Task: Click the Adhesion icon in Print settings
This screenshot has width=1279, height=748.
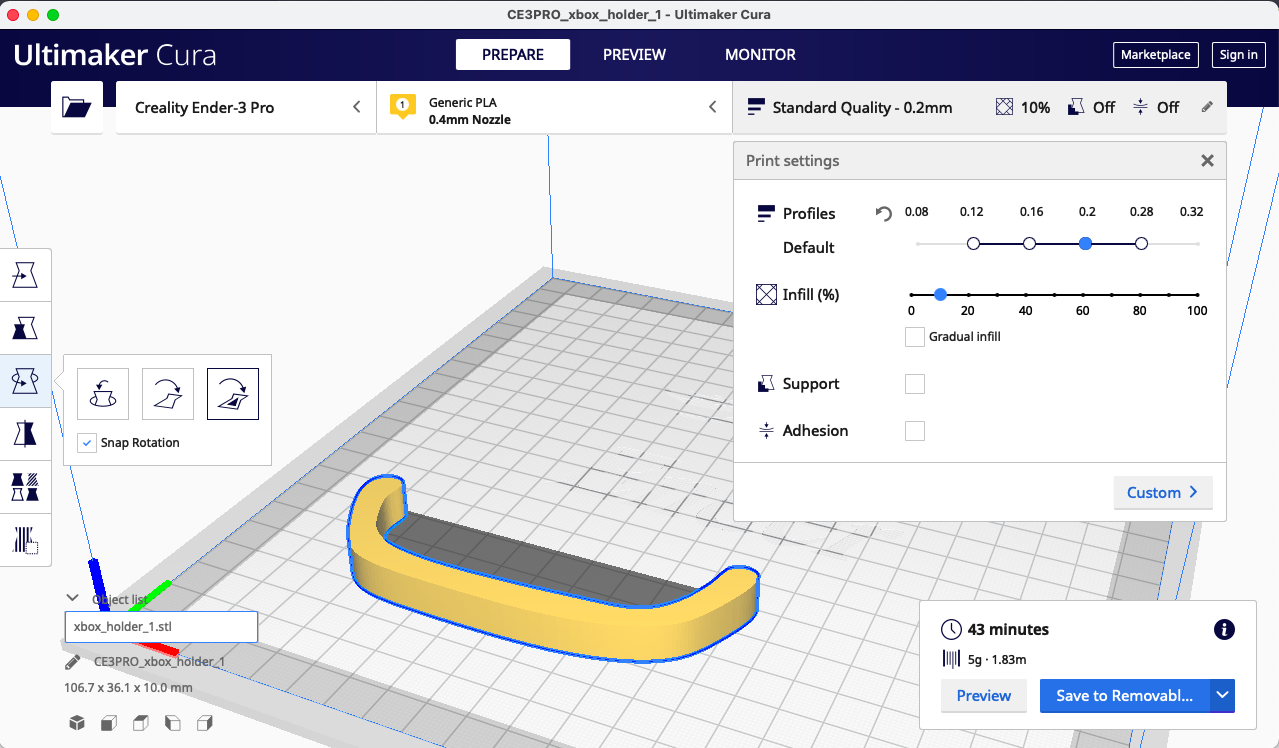Action: [x=766, y=430]
